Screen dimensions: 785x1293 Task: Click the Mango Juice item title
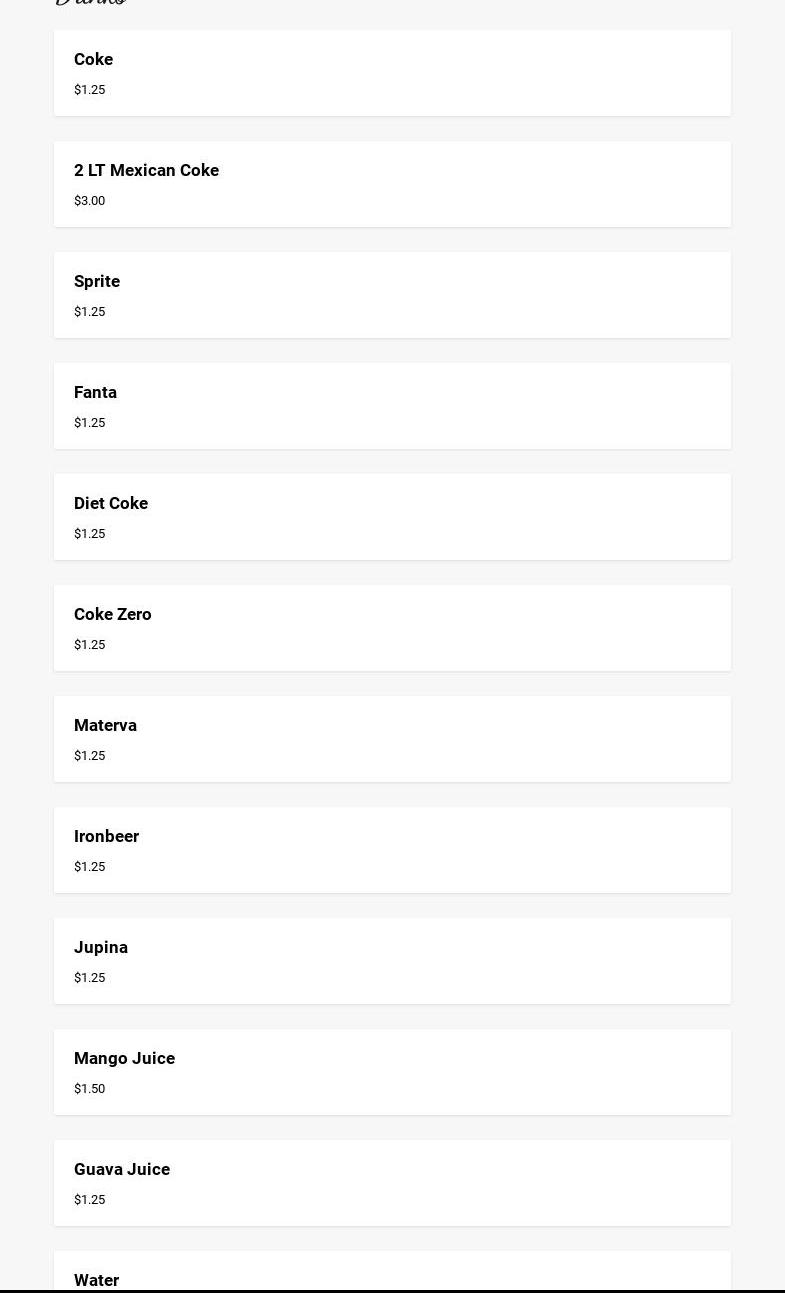124,1059
